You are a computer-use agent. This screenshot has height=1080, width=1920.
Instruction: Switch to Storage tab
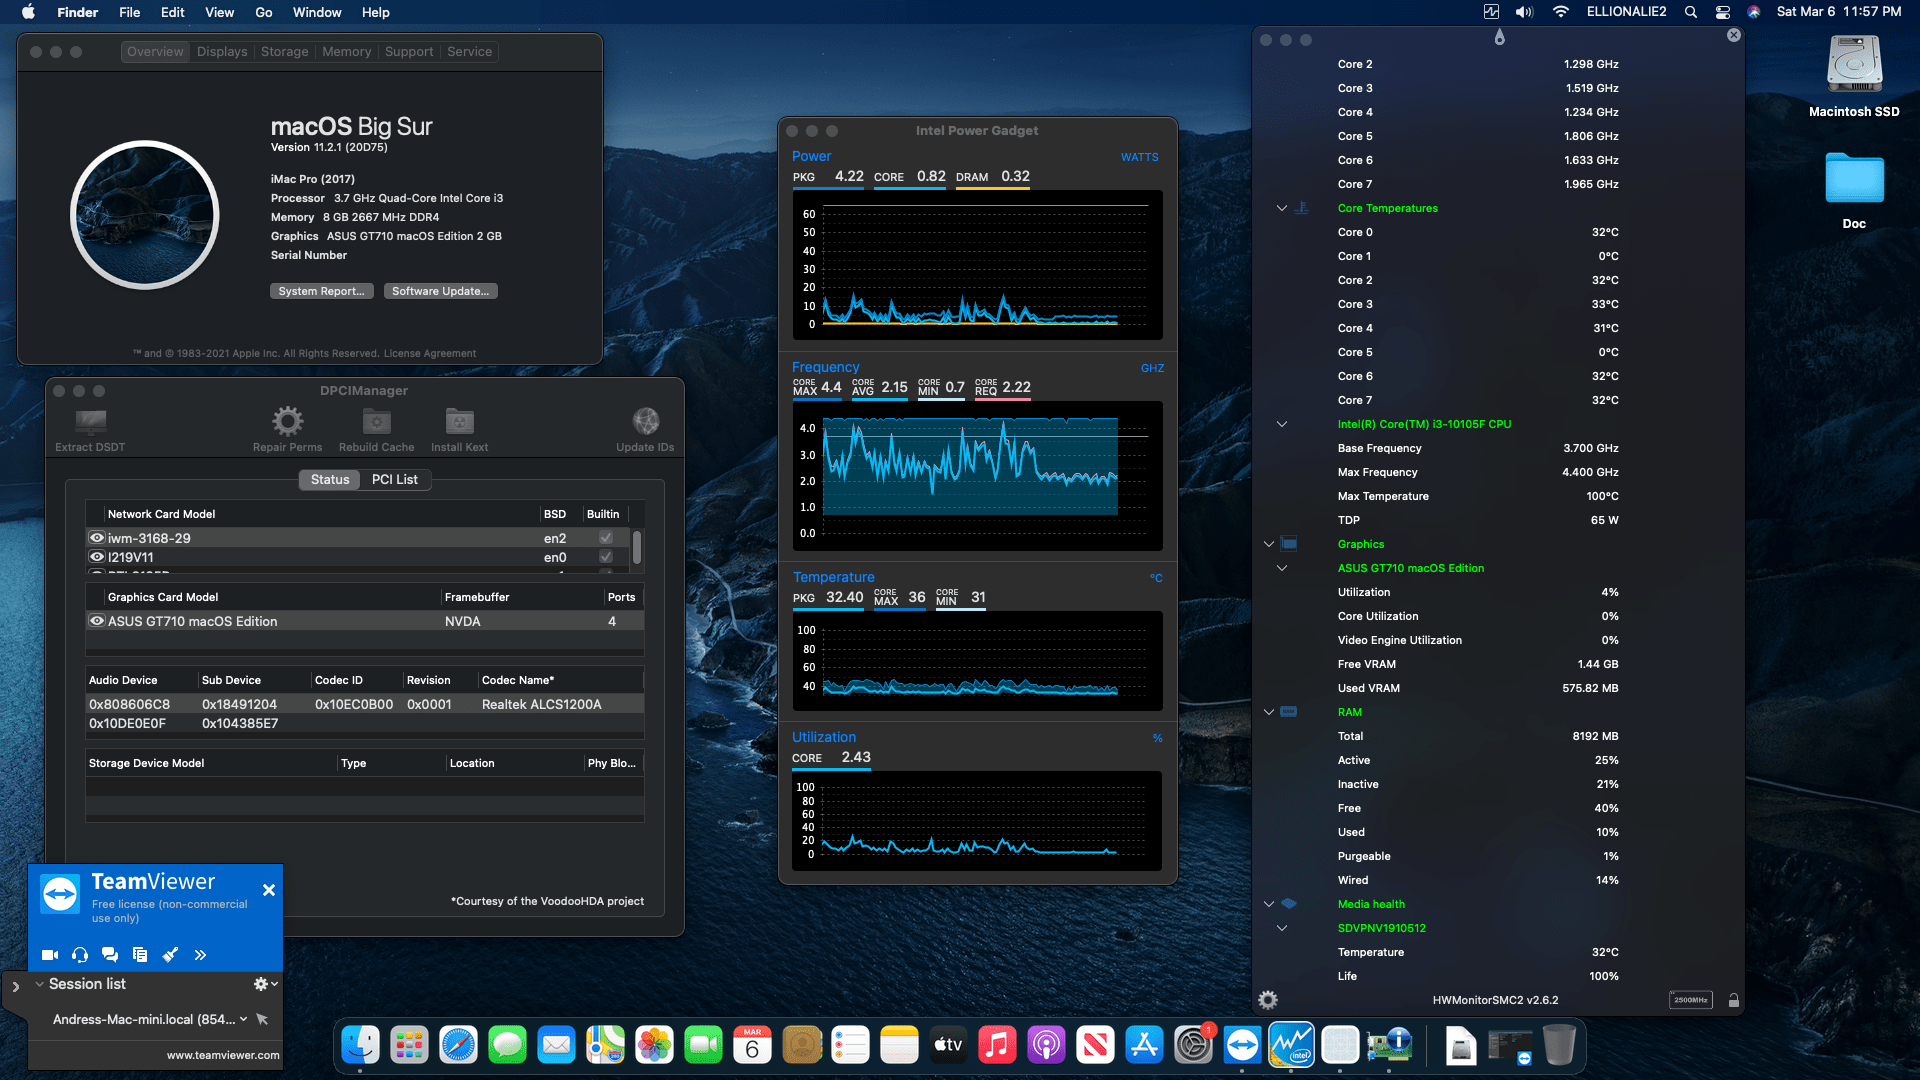(x=284, y=52)
